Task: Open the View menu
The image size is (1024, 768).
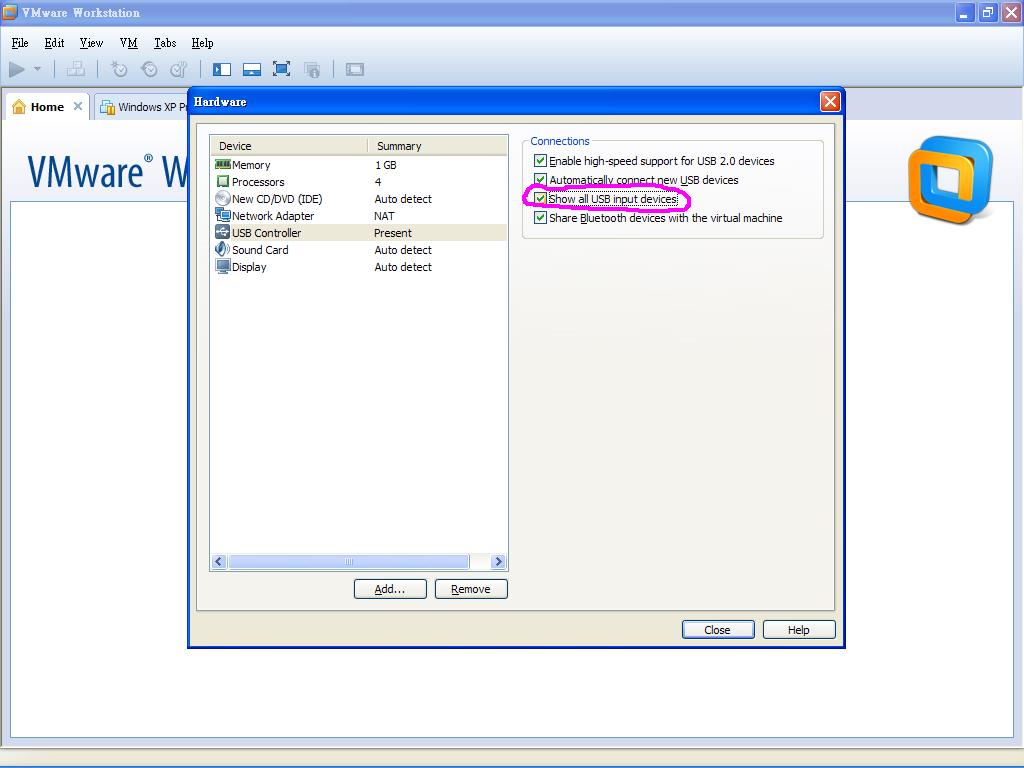Action: (91, 43)
